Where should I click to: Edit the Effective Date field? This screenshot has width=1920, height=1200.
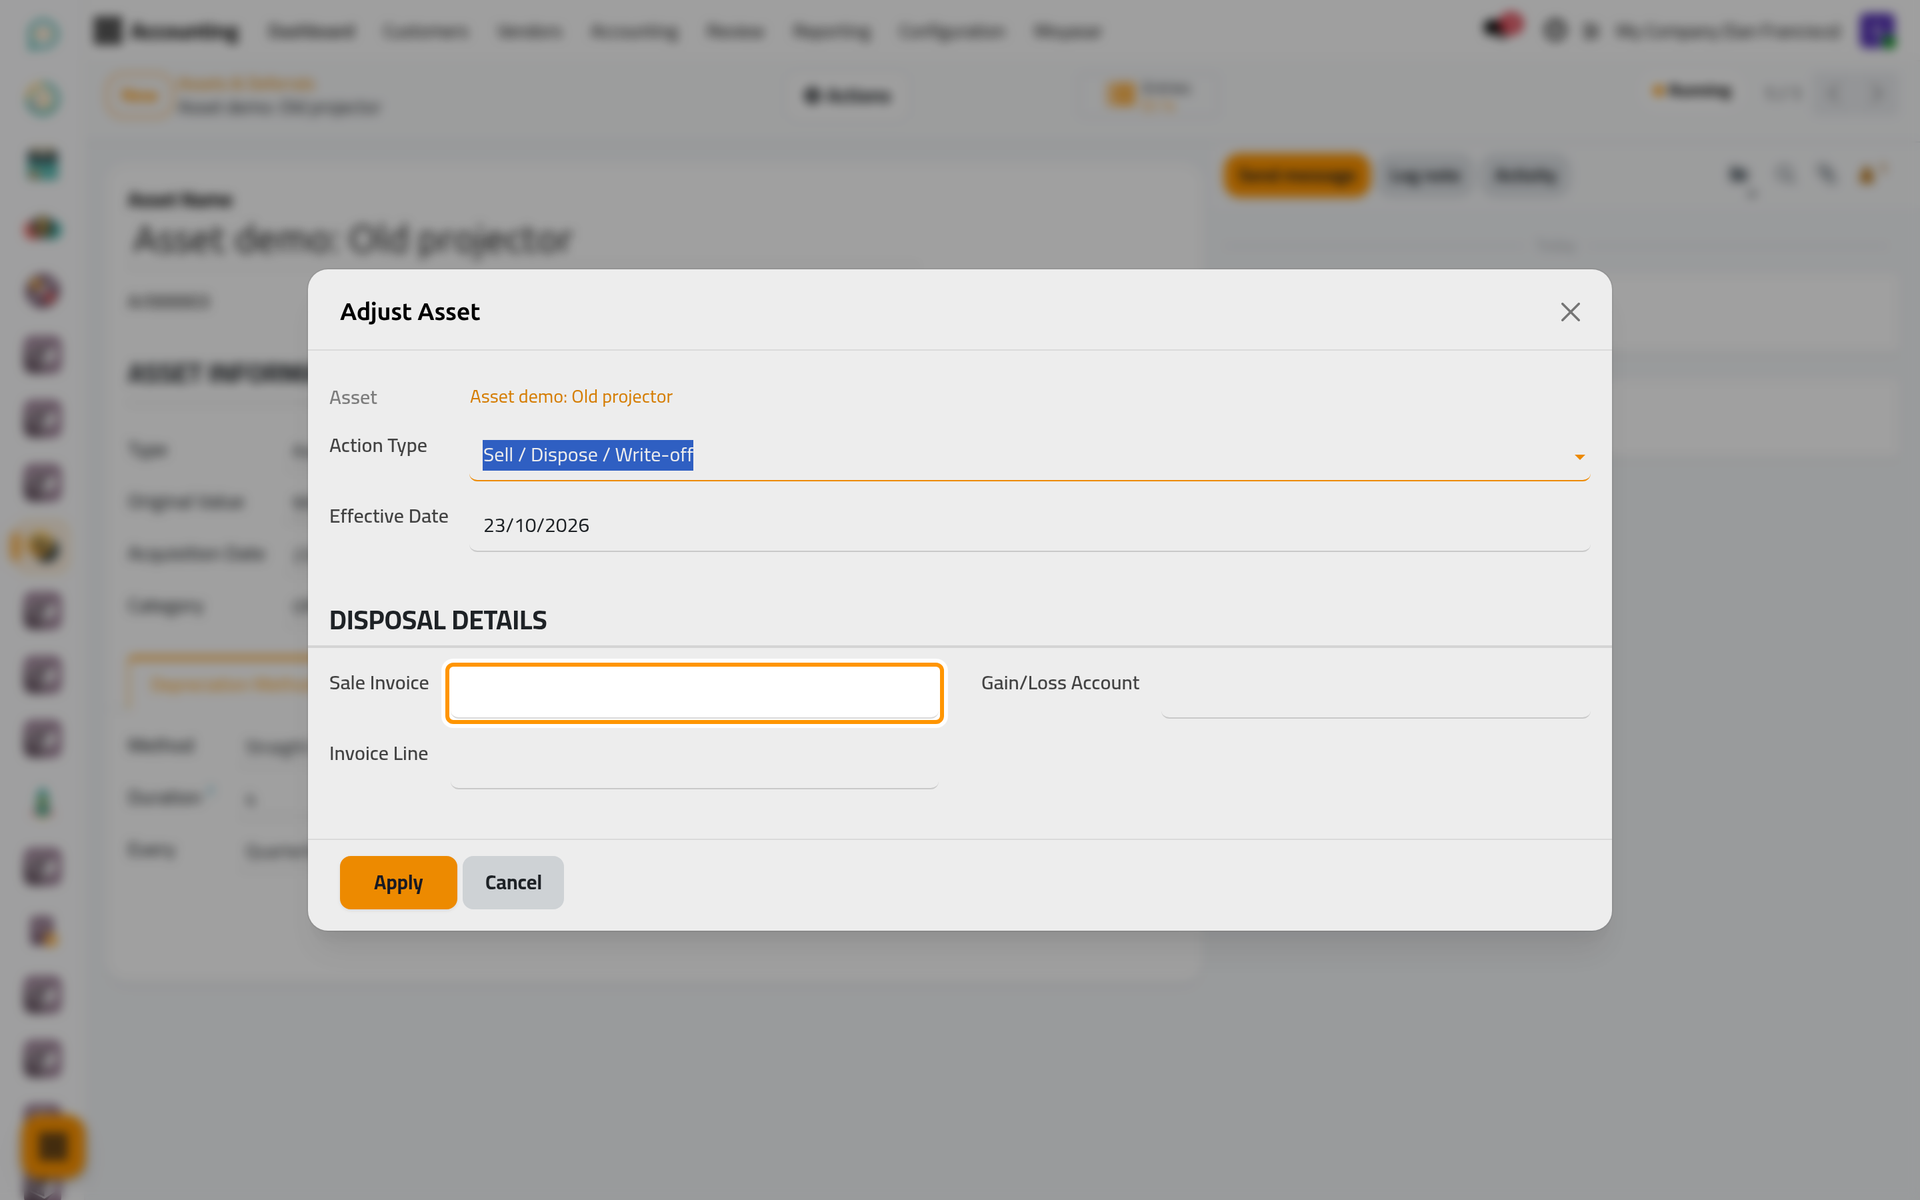pyautogui.click(x=1029, y=525)
